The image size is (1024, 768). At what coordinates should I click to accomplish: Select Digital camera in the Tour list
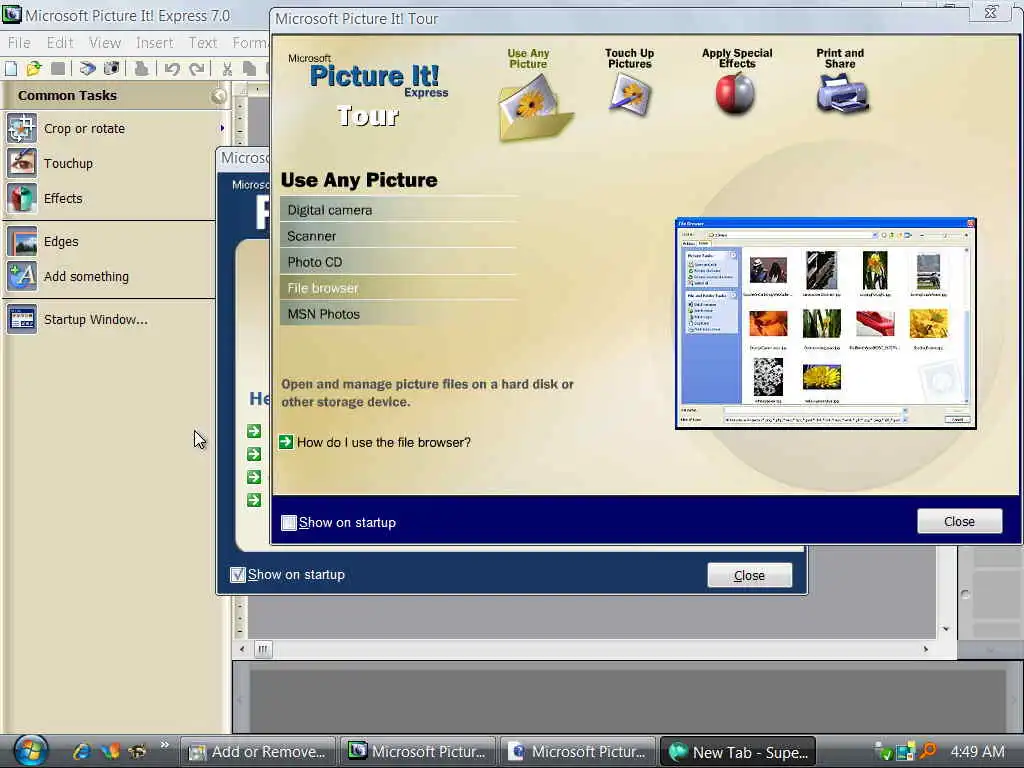click(399, 210)
